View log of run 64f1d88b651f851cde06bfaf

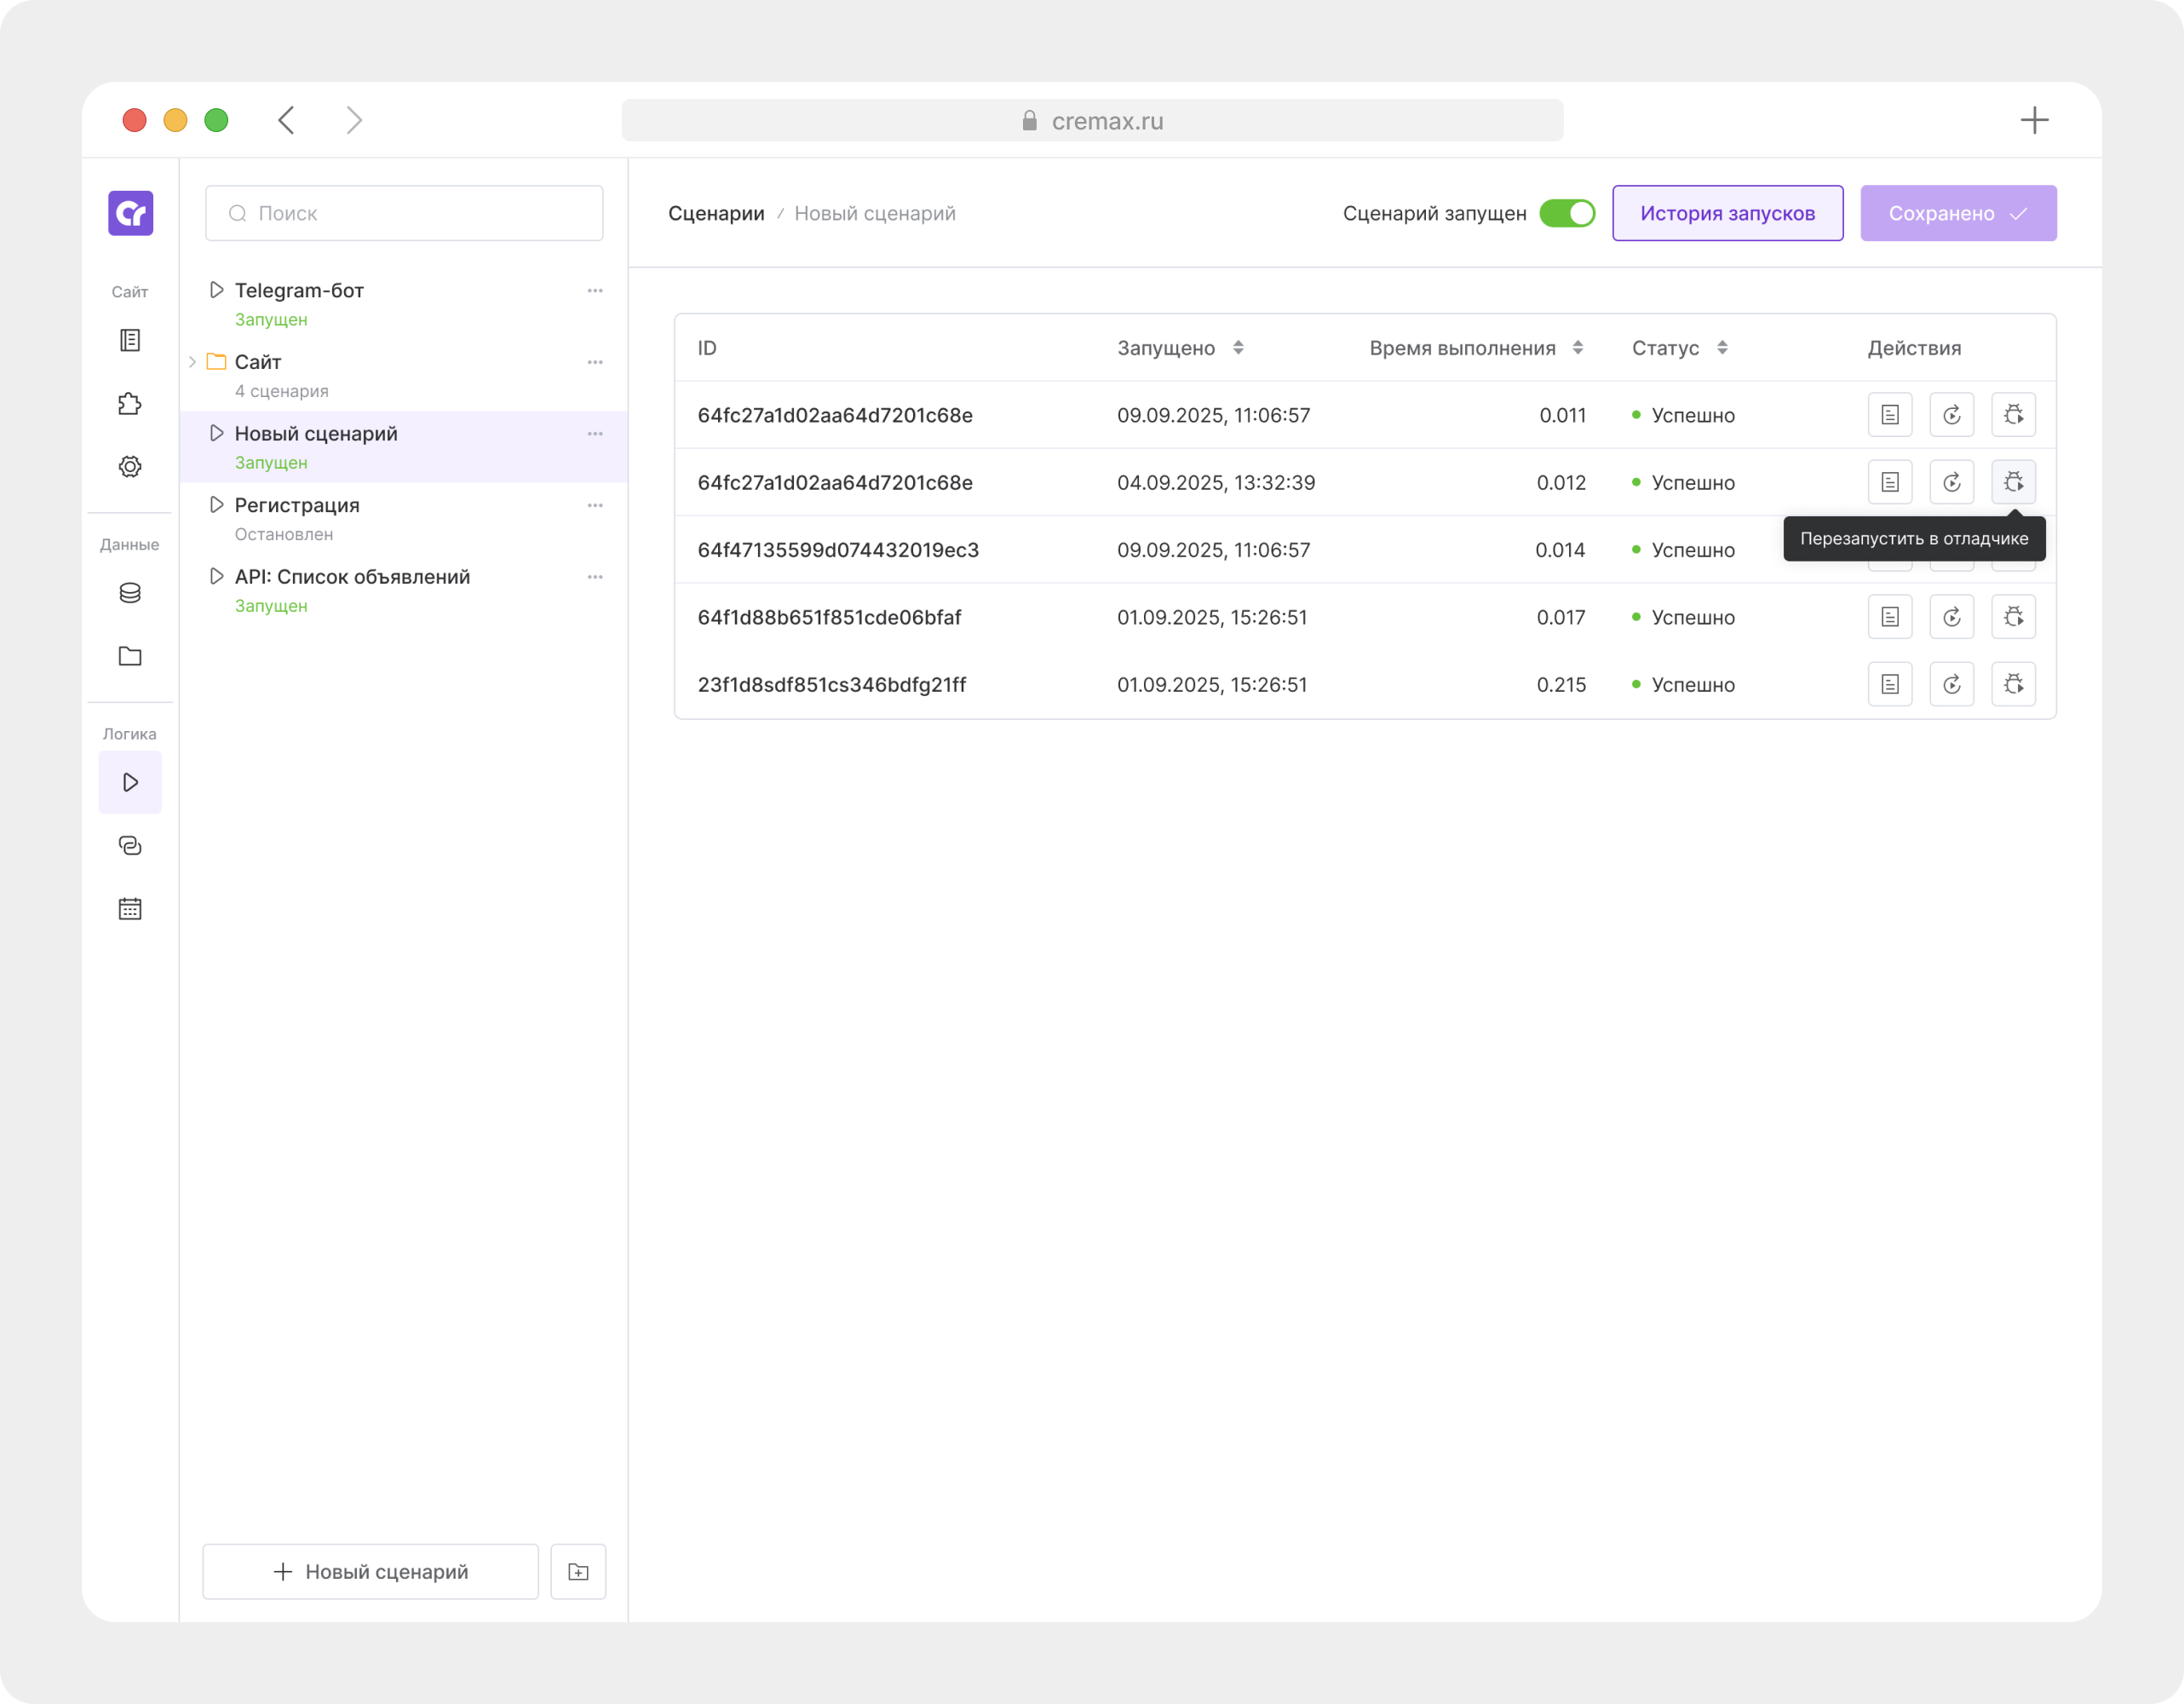pos(1890,617)
